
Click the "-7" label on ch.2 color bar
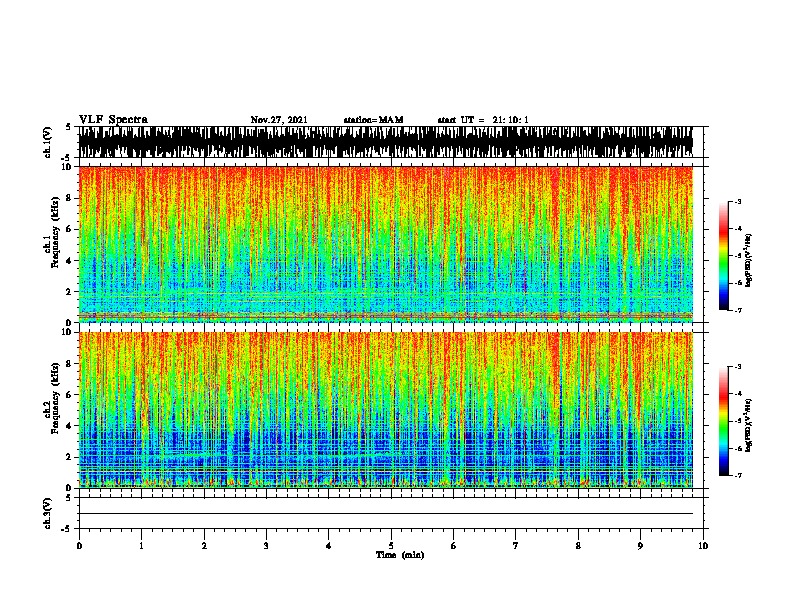738,475
